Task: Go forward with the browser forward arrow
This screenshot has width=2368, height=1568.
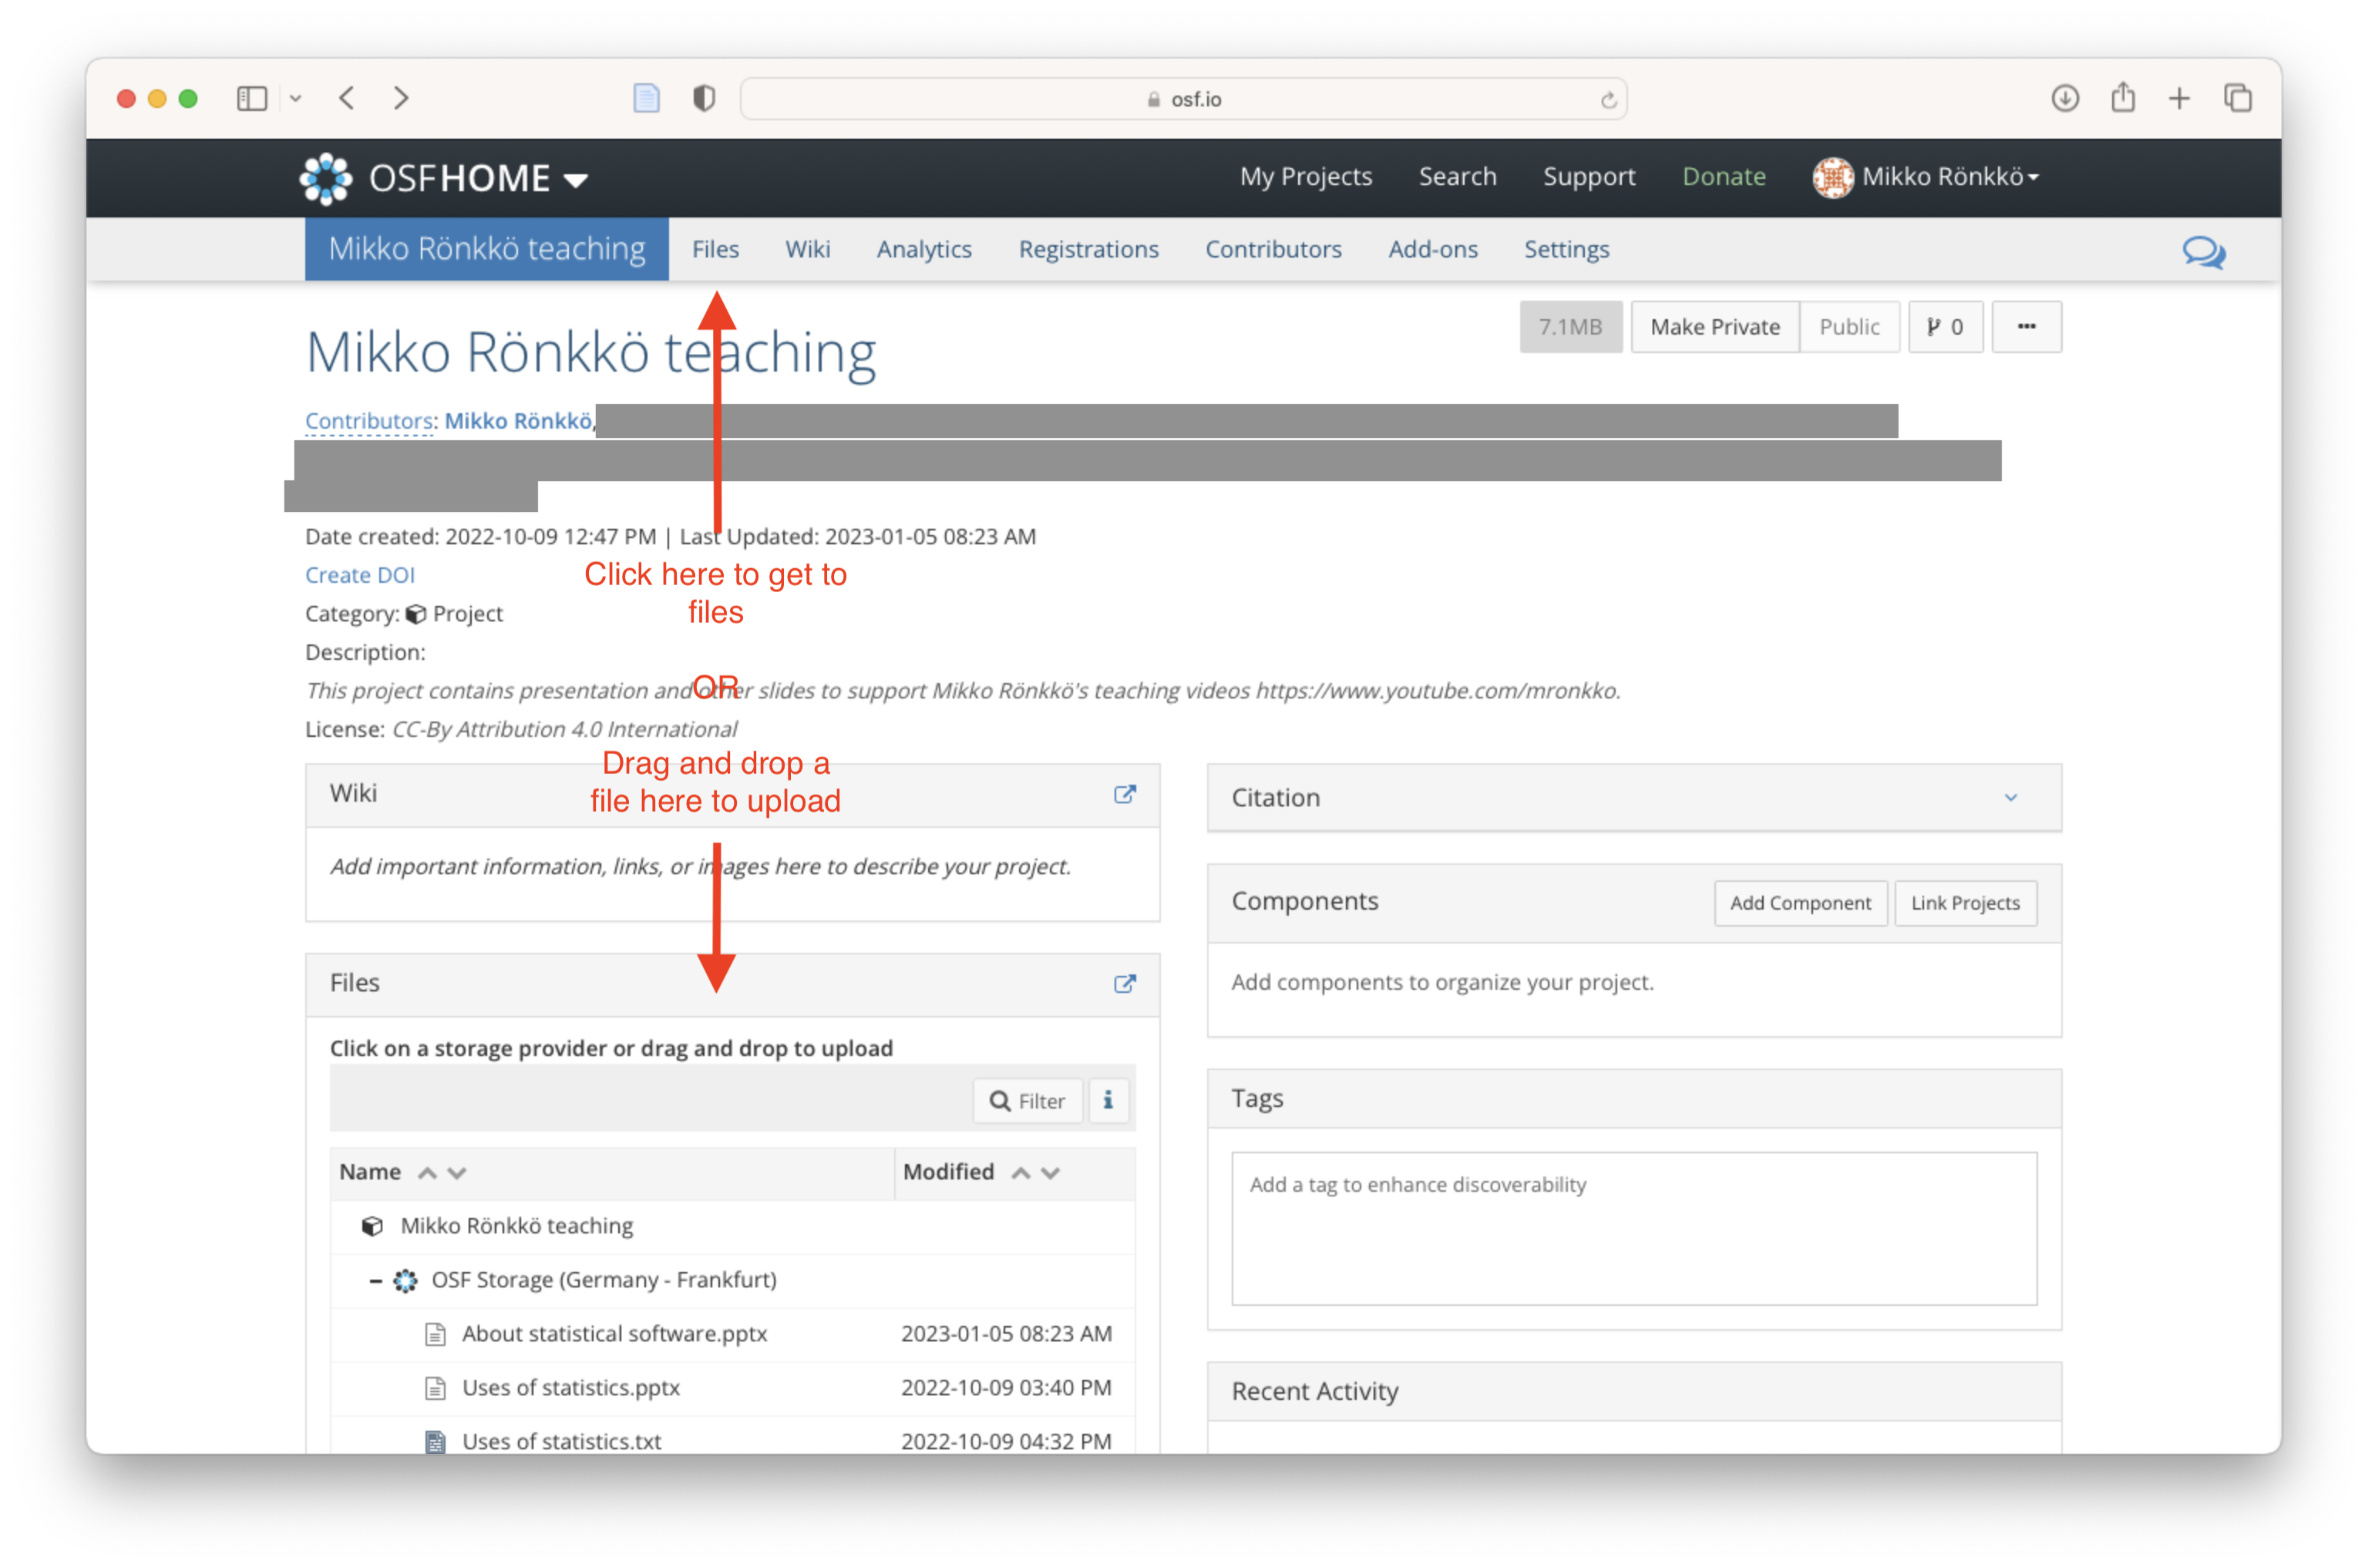Action: tap(401, 98)
